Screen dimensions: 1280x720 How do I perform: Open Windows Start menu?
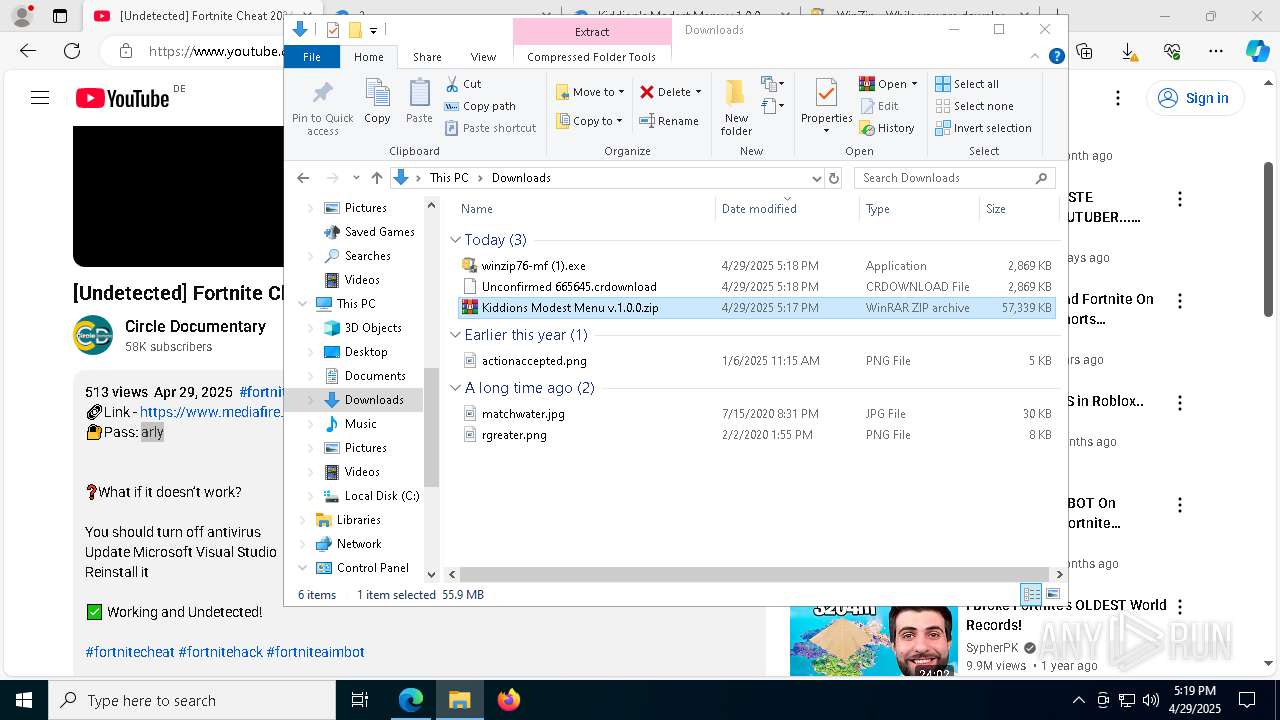pyautogui.click(x=23, y=700)
